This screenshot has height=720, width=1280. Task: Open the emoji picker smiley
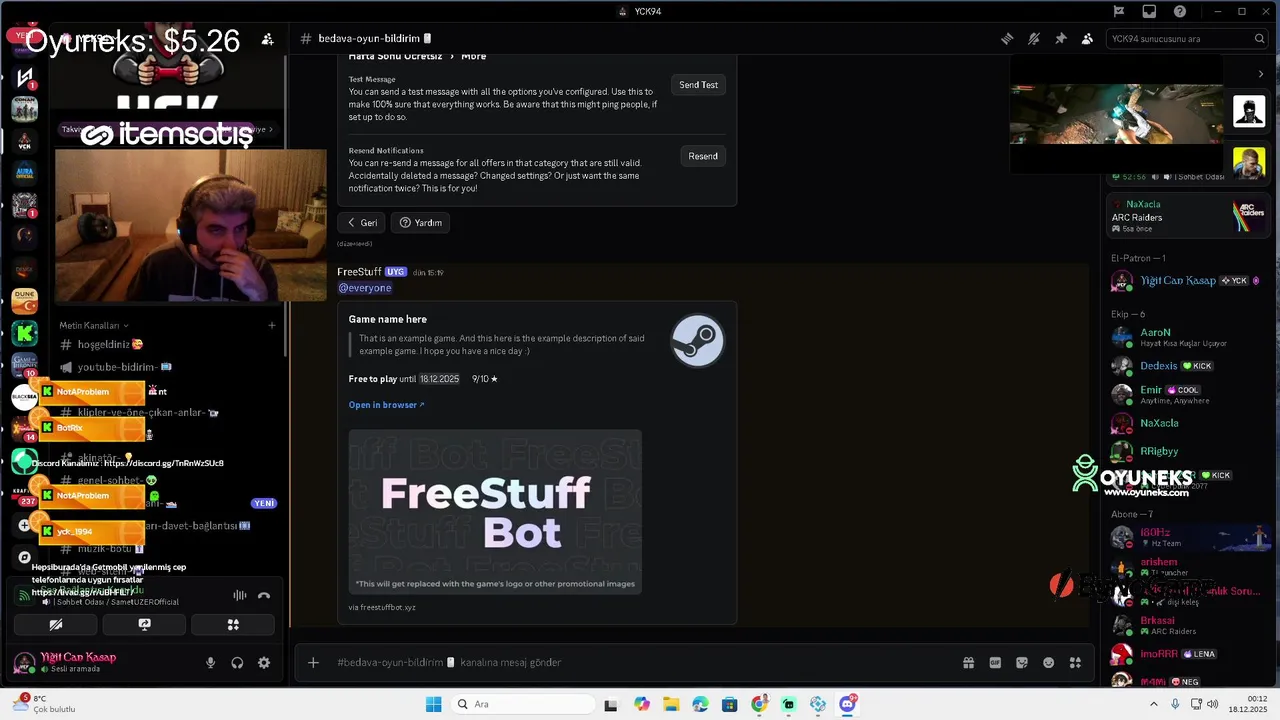tap(1048, 662)
